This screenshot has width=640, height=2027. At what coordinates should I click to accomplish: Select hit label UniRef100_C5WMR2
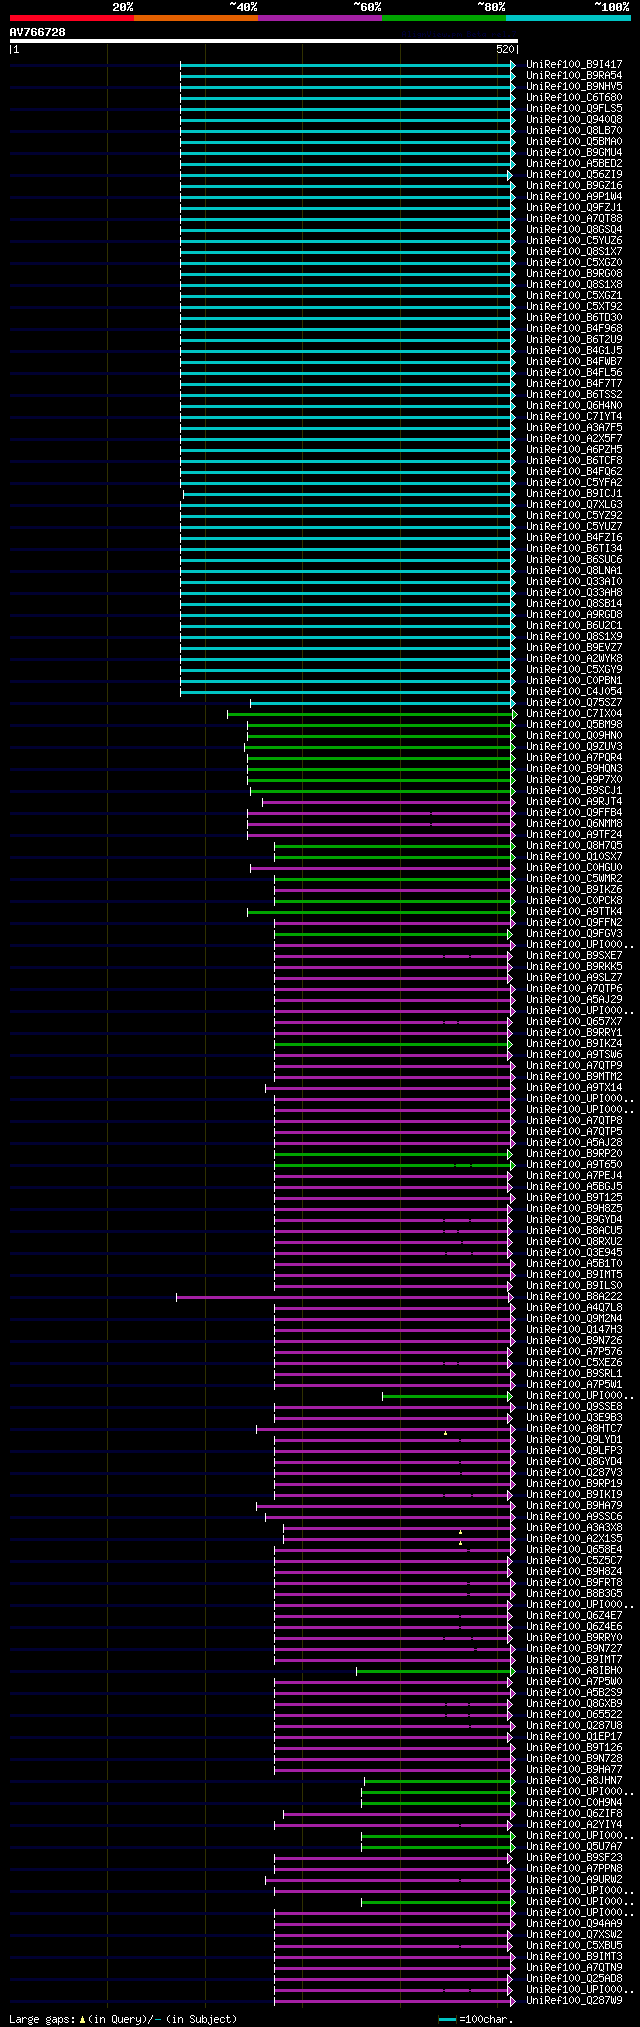tap(574, 878)
